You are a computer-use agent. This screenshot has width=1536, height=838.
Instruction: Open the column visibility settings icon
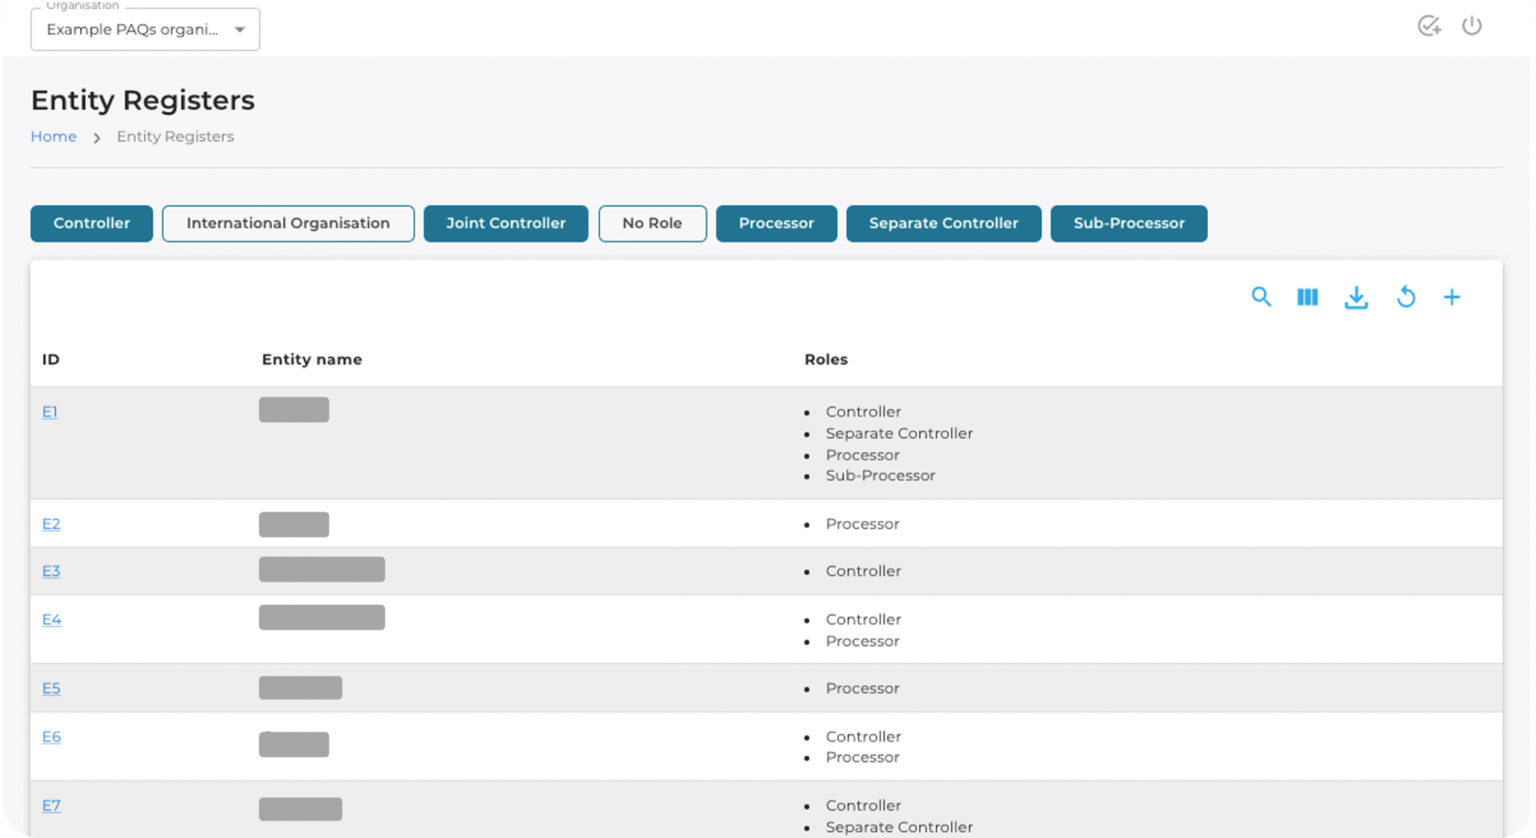(1306, 297)
